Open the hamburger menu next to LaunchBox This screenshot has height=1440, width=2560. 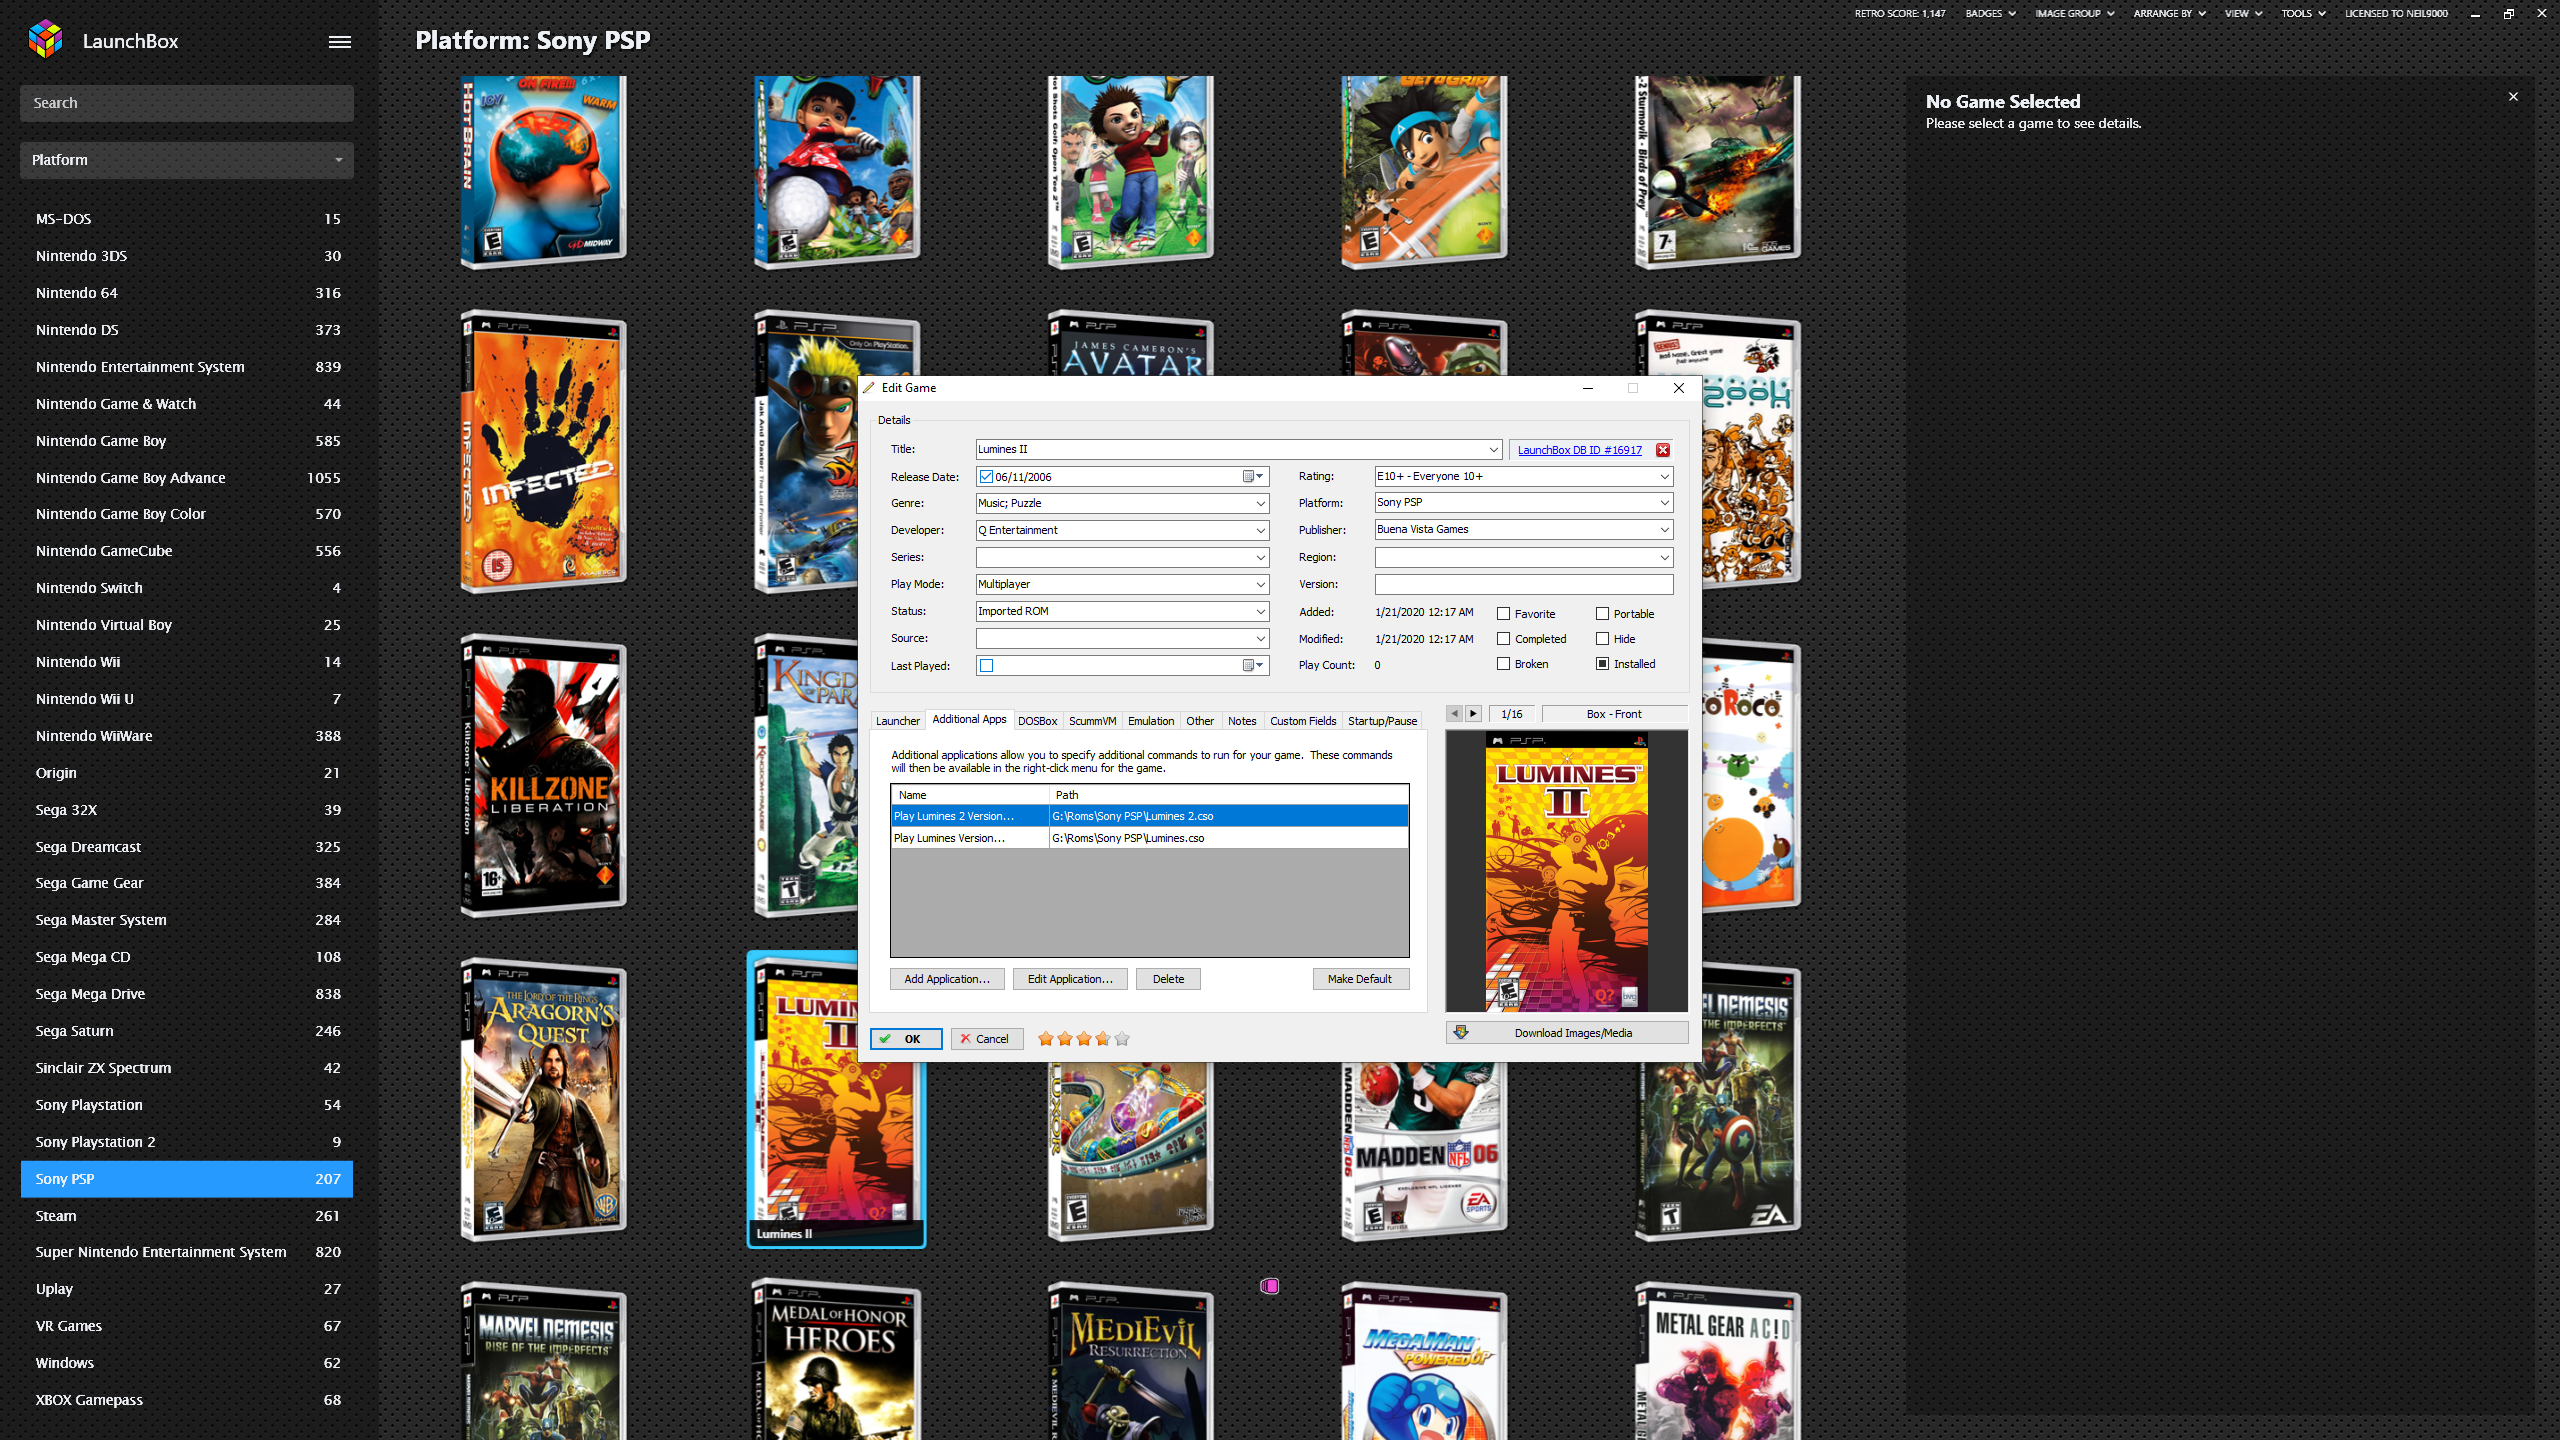[x=340, y=42]
